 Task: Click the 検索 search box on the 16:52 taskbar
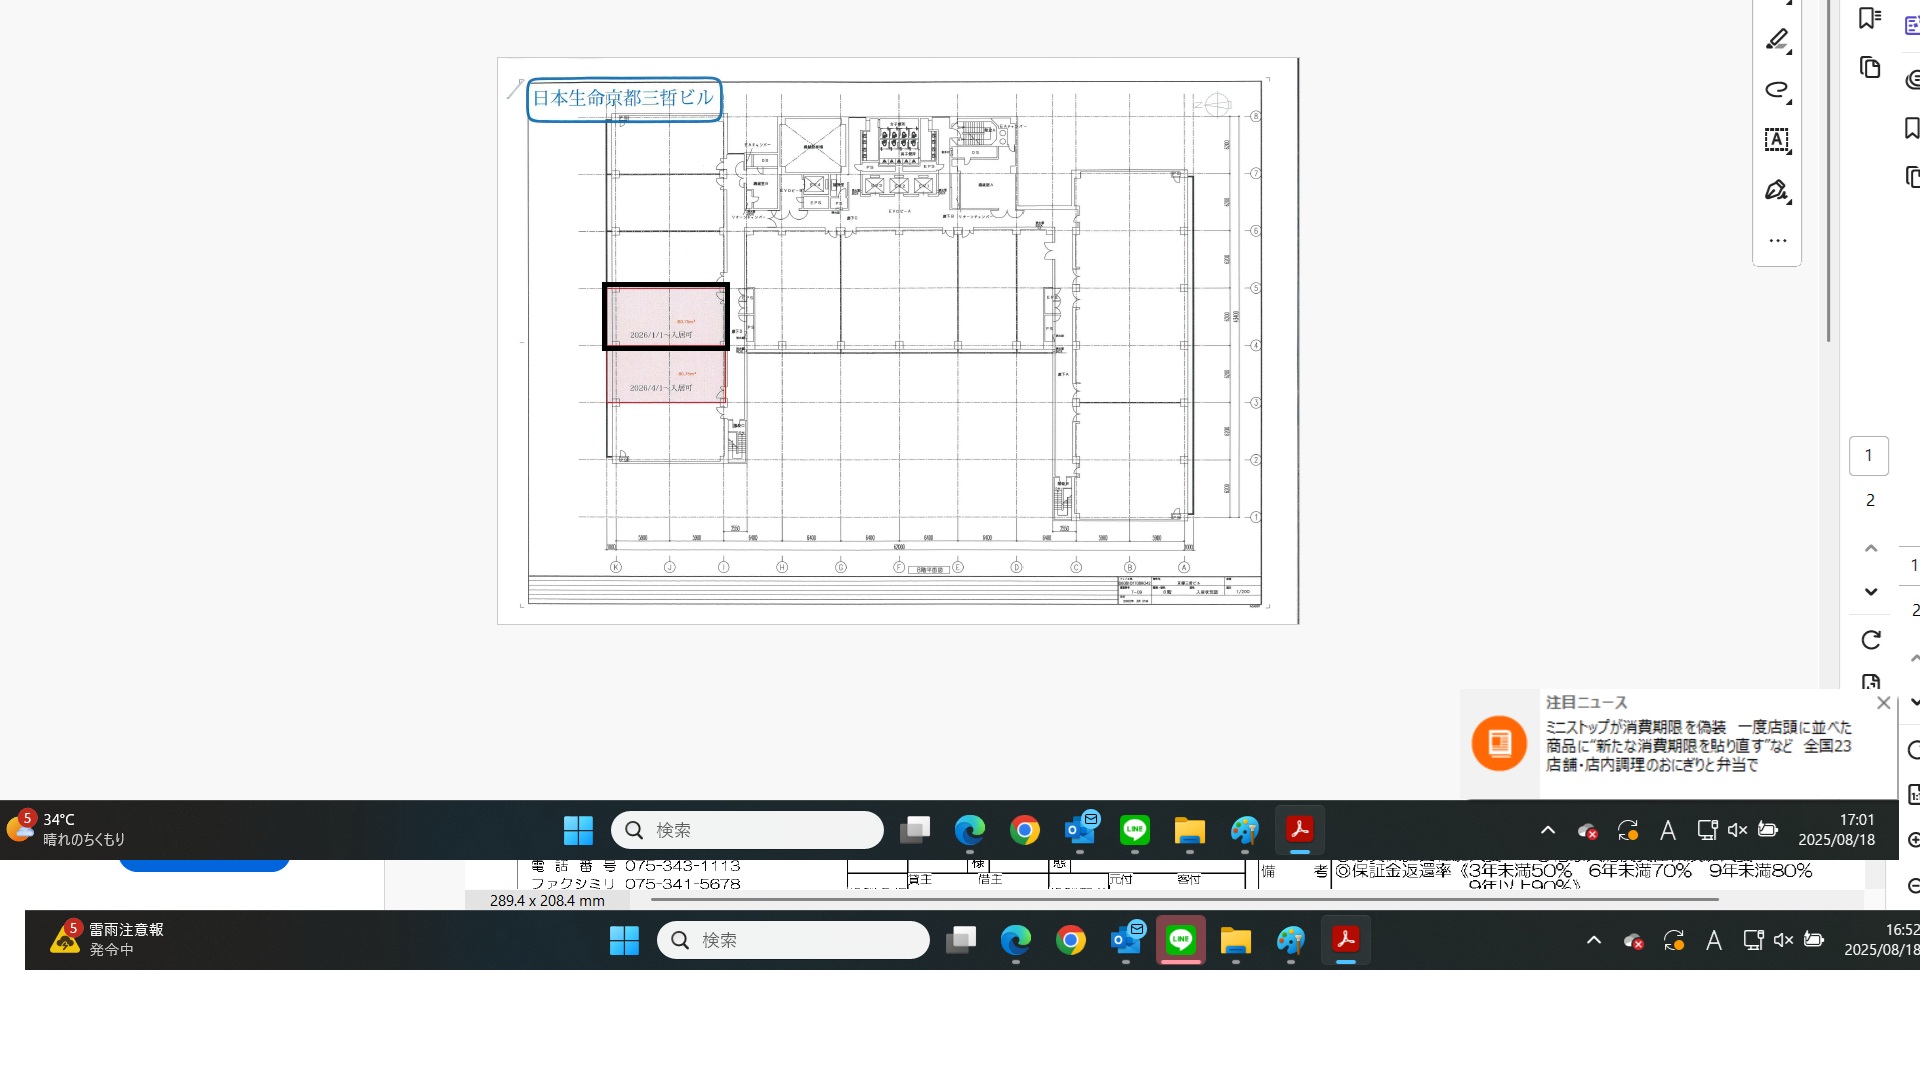793,940
